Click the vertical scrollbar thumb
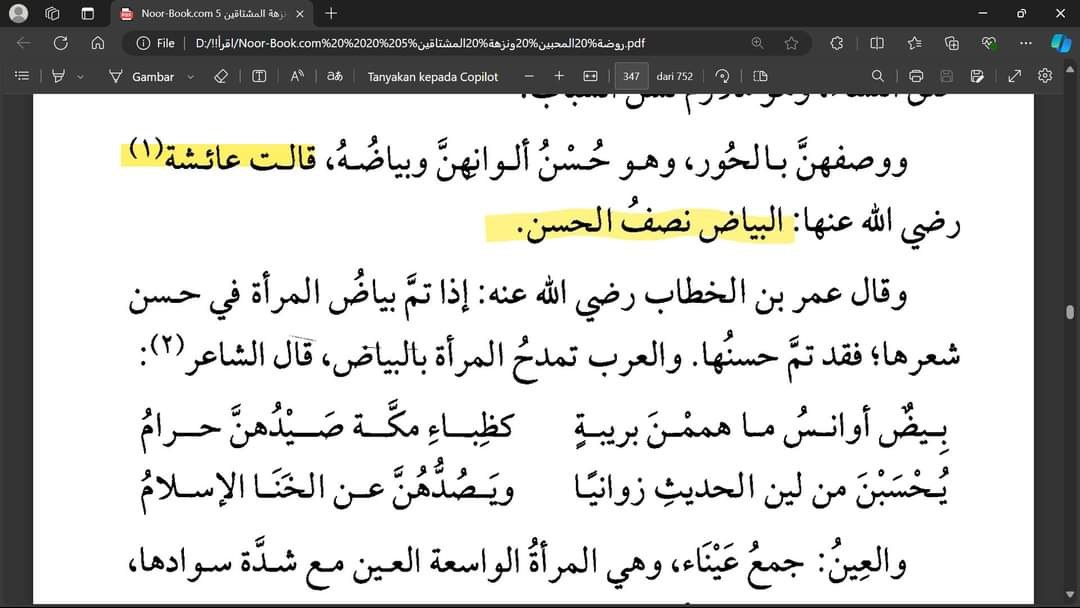Viewport: 1080px width, 608px height. tap(1070, 312)
